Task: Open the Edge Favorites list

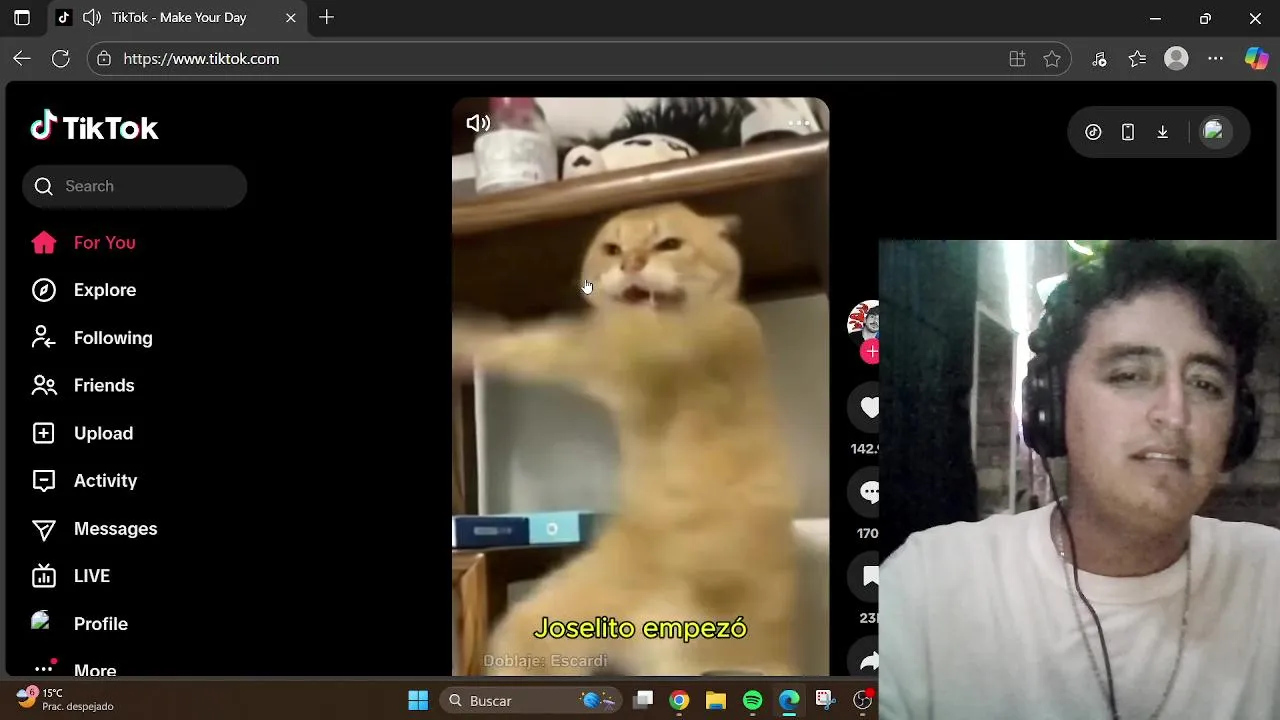Action: (1137, 59)
